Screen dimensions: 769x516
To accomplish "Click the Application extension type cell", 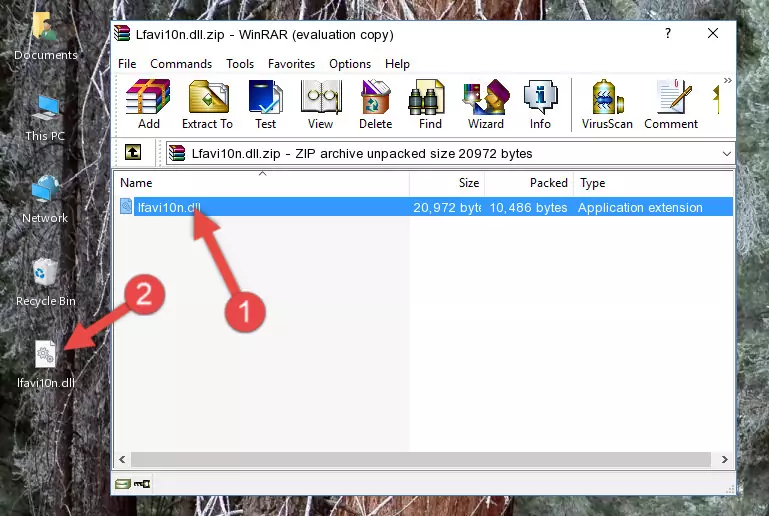I will pyautogui.click(x=640, y=207).
